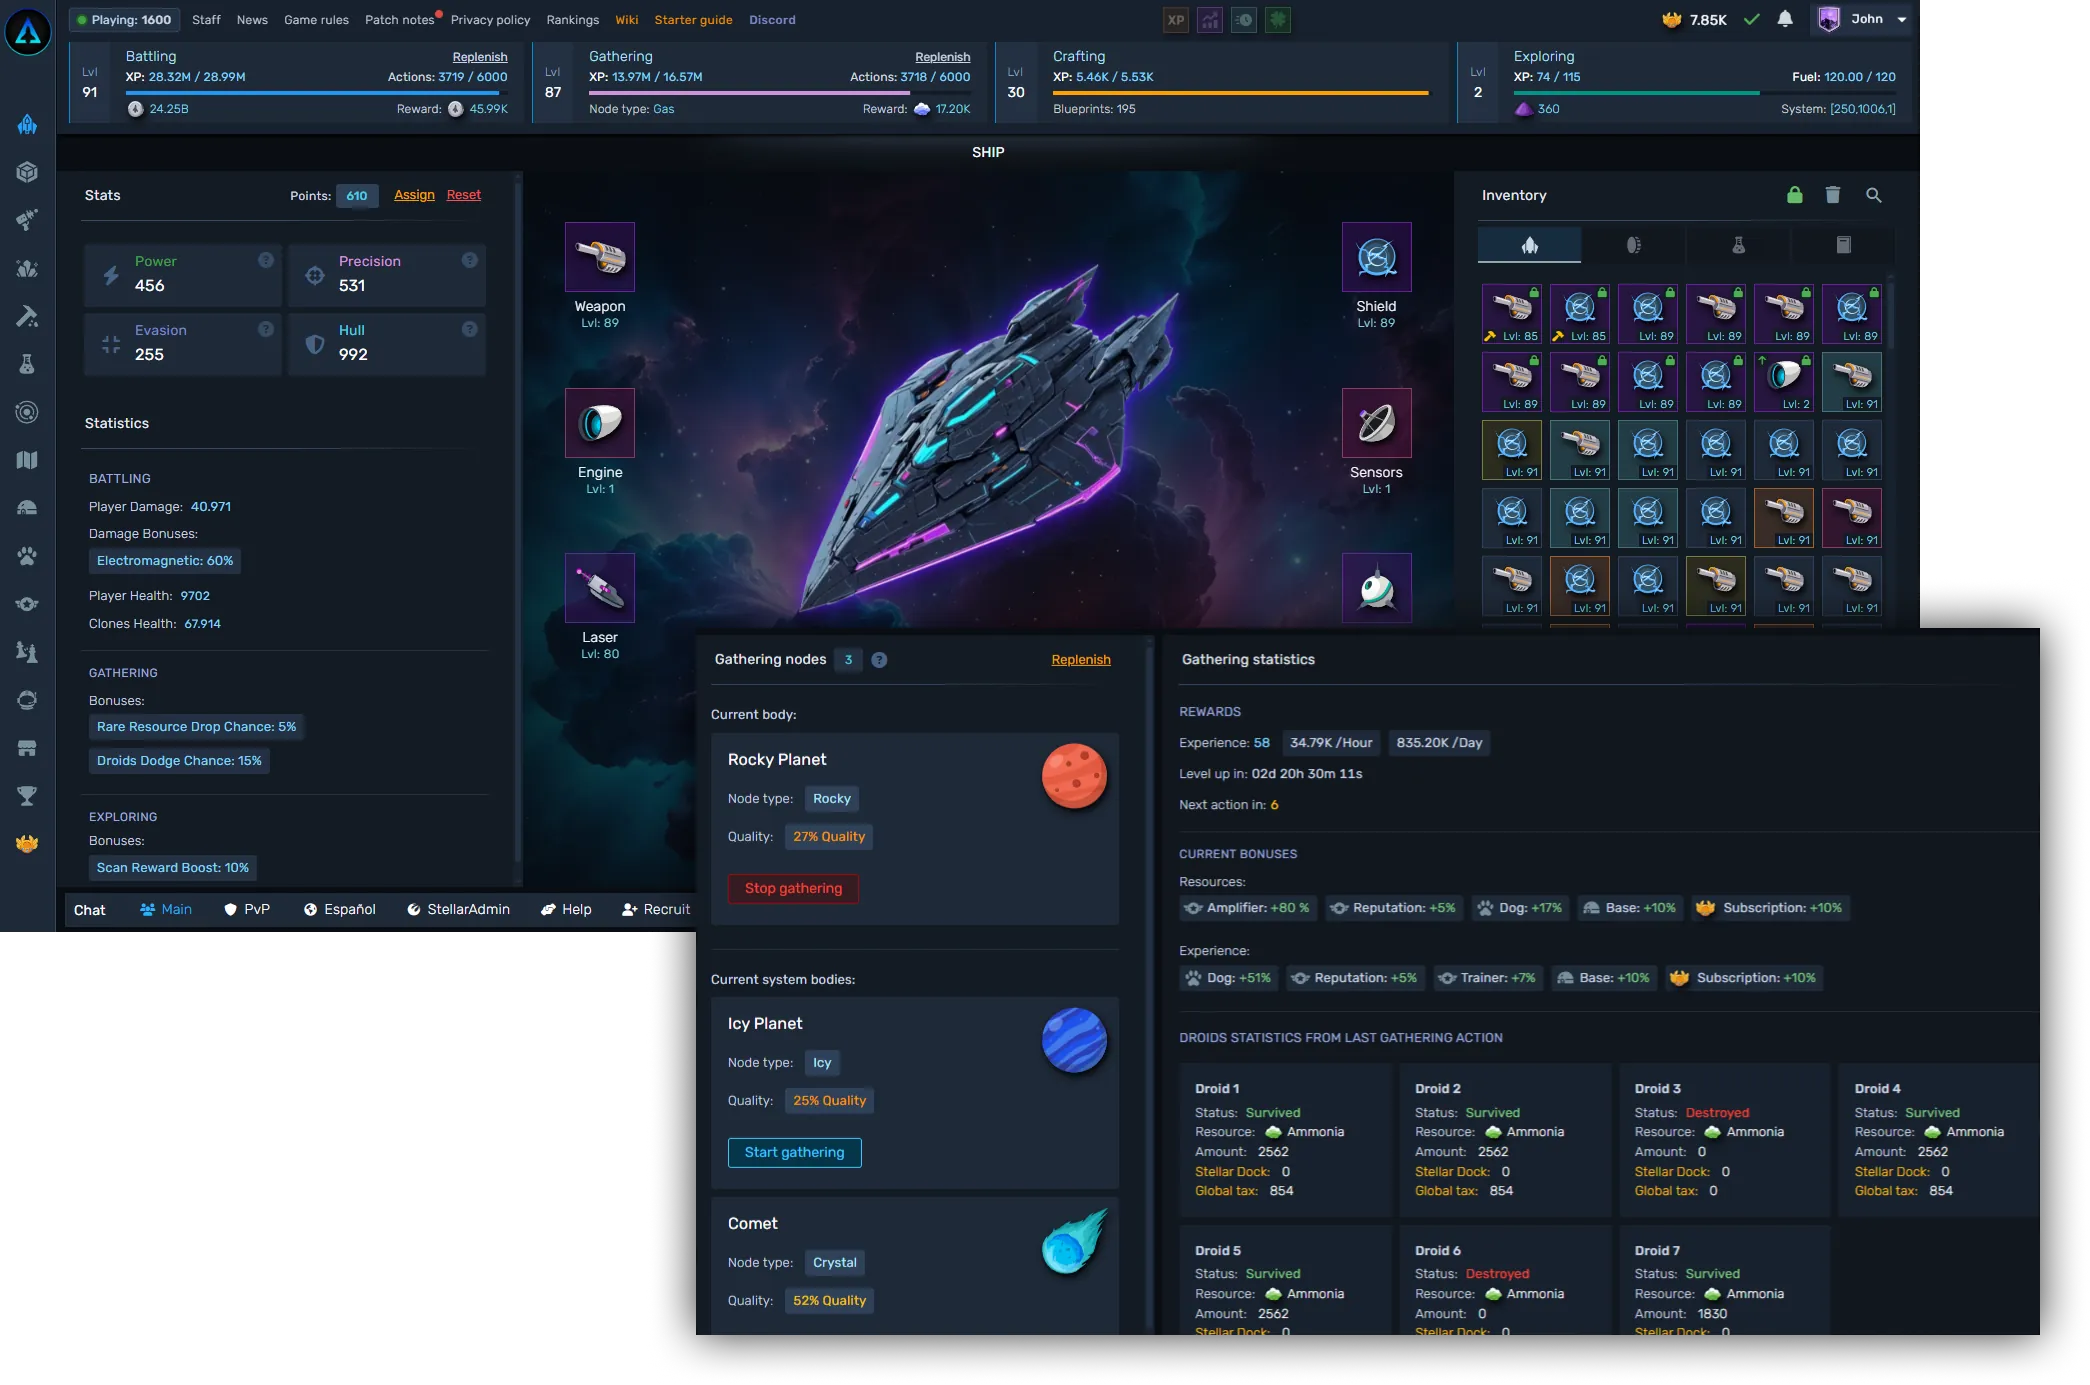
Task: Open the flask sidebar icon
Action: pos(27,364)
